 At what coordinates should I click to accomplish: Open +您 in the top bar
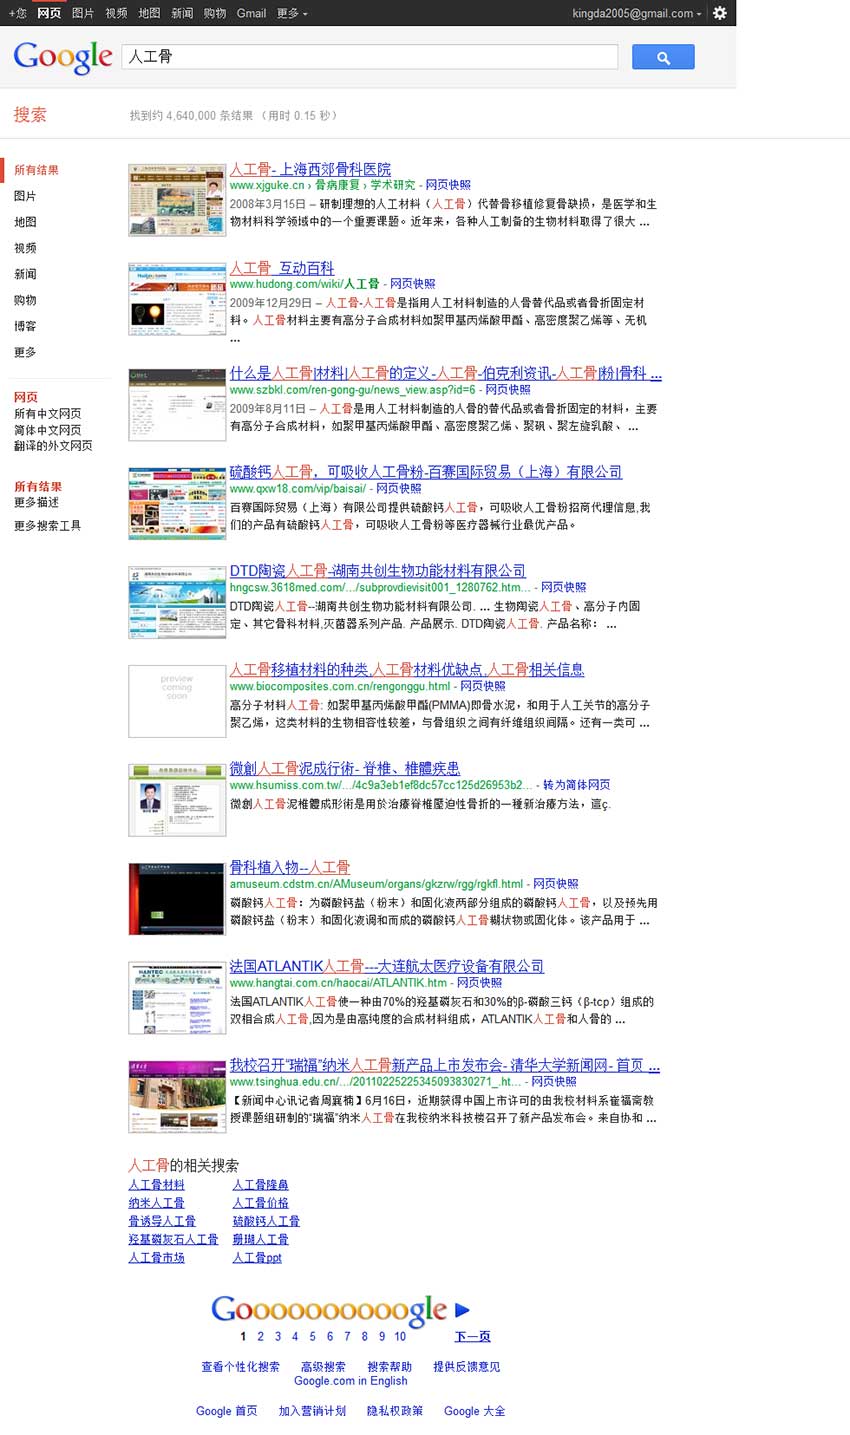(17, 13)
